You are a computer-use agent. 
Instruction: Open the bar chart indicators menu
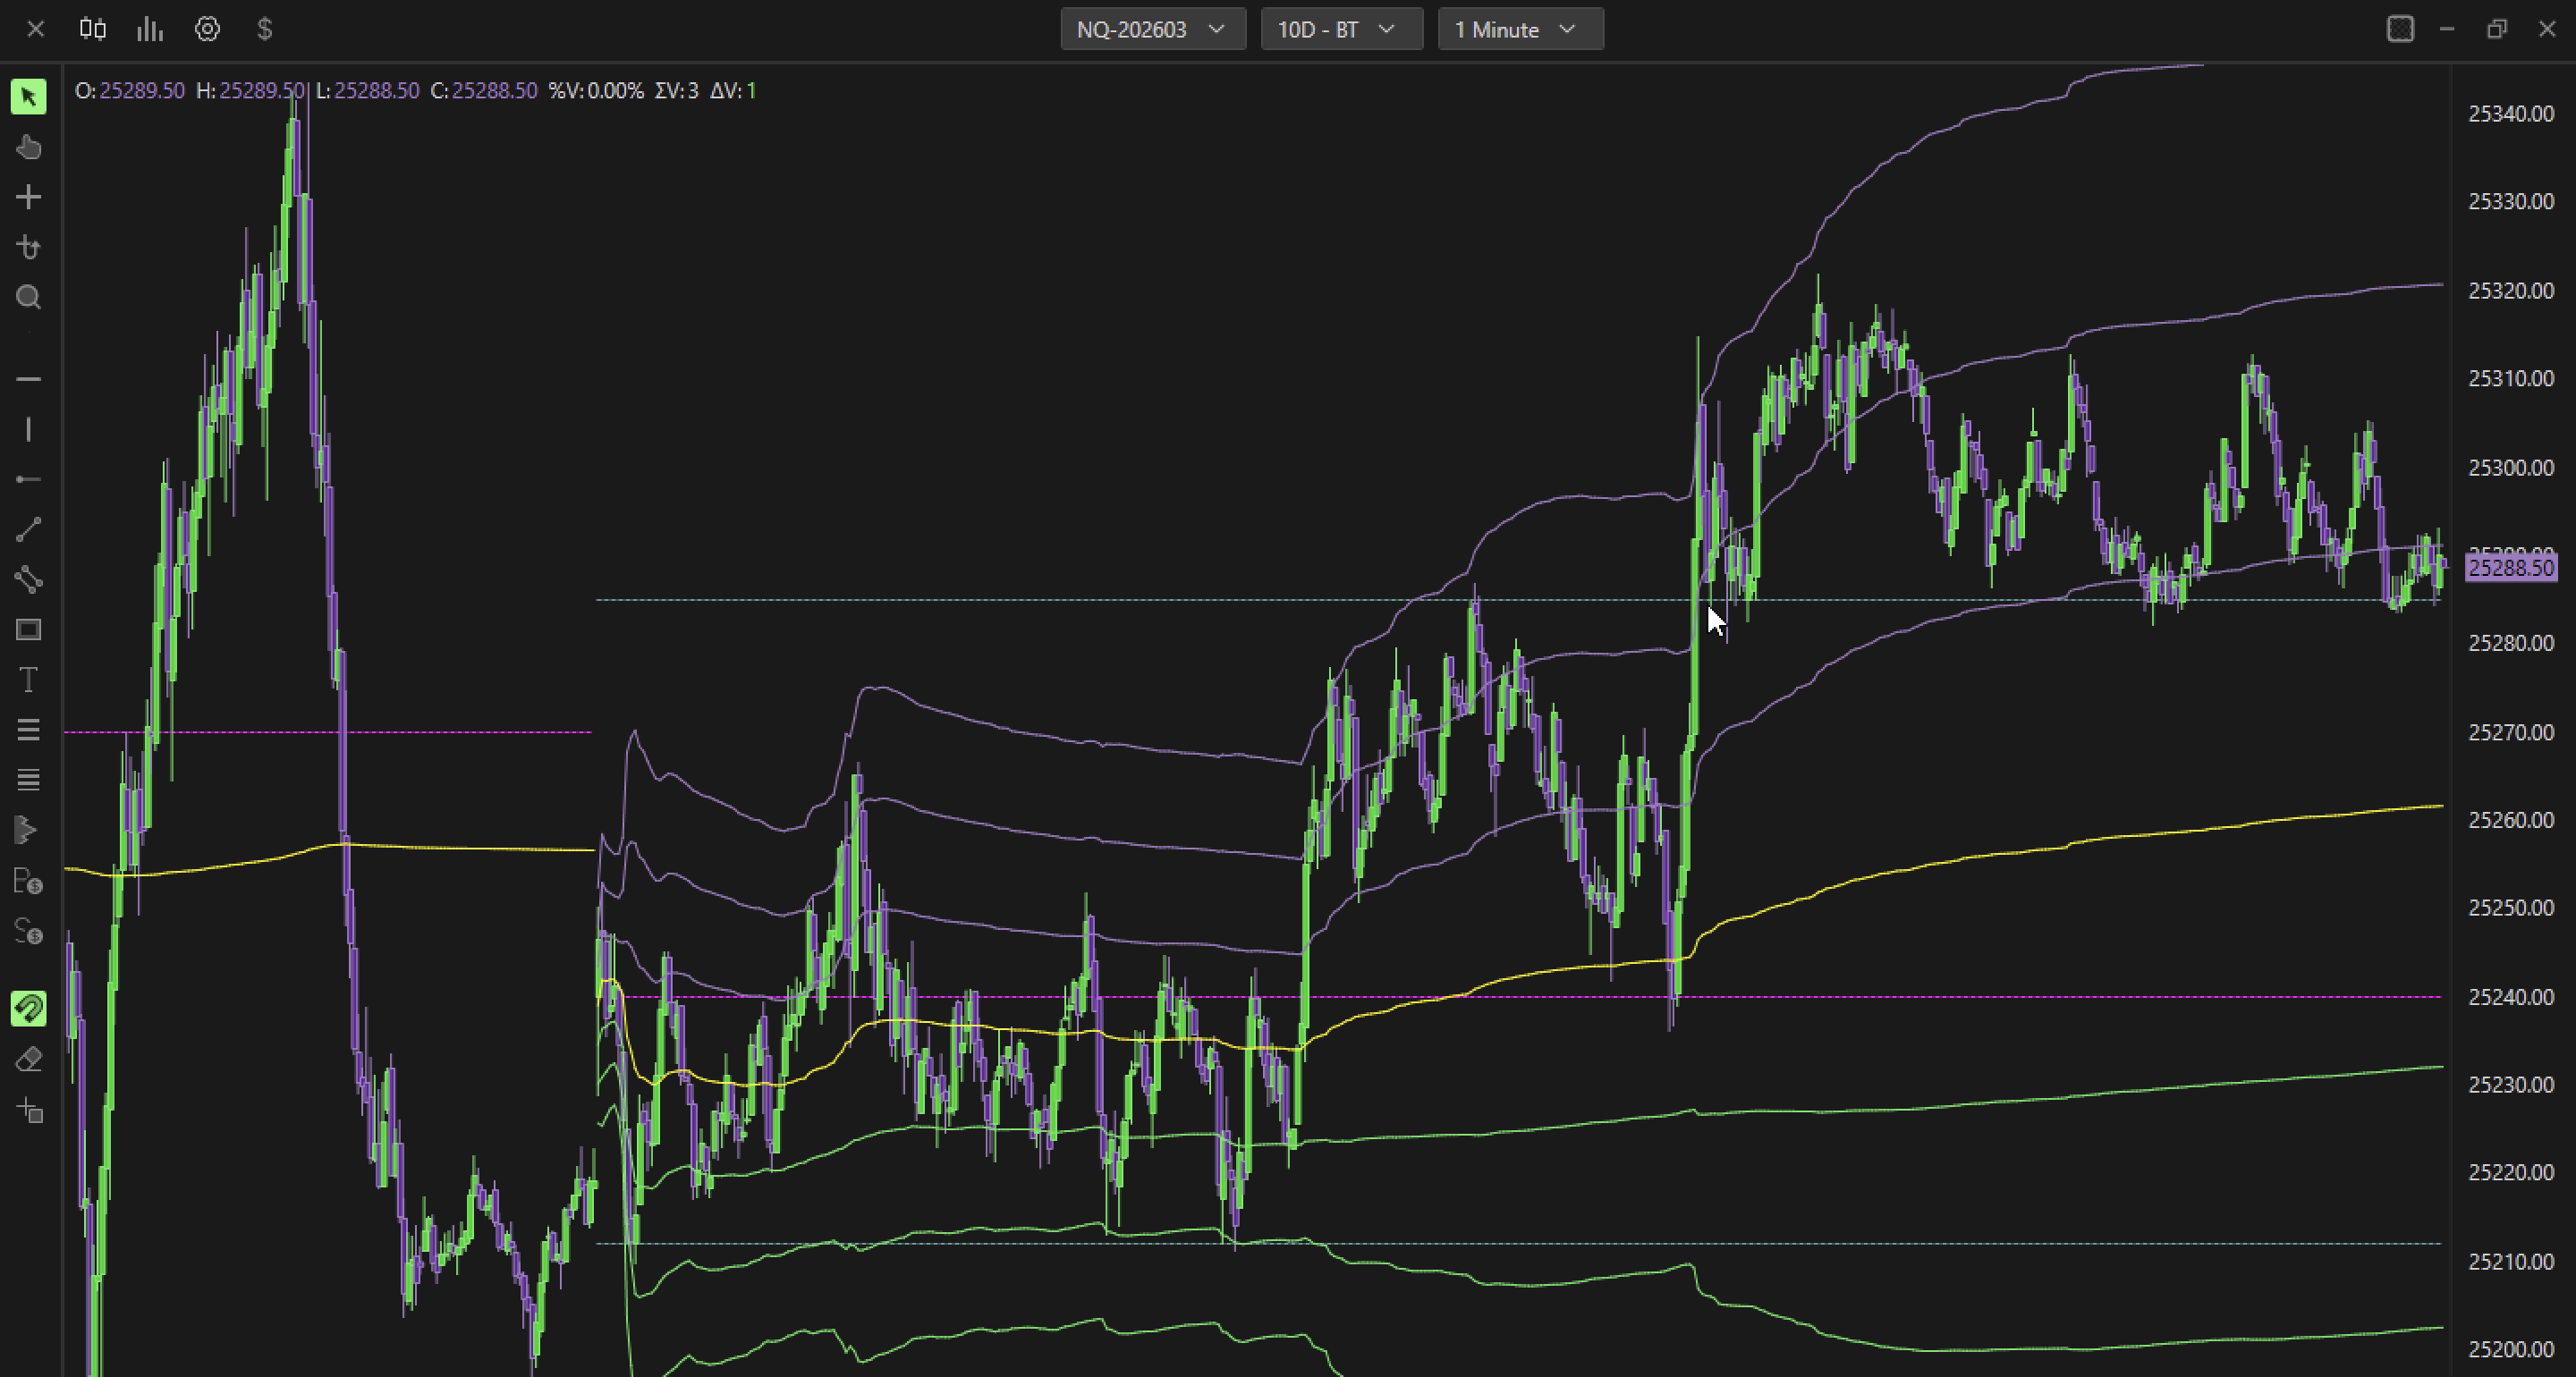coord(149,29)
